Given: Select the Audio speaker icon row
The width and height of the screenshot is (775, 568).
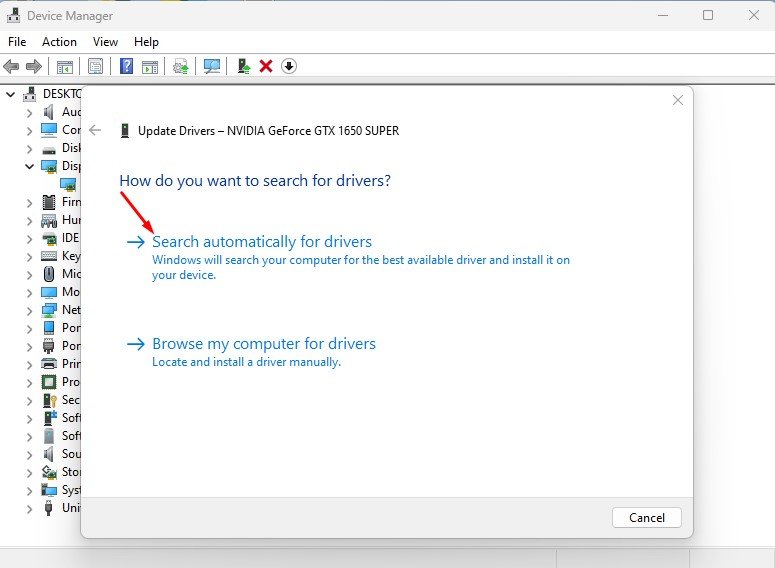Looking at the screenshot, I should pyautogui.click(x=48, y=112).
